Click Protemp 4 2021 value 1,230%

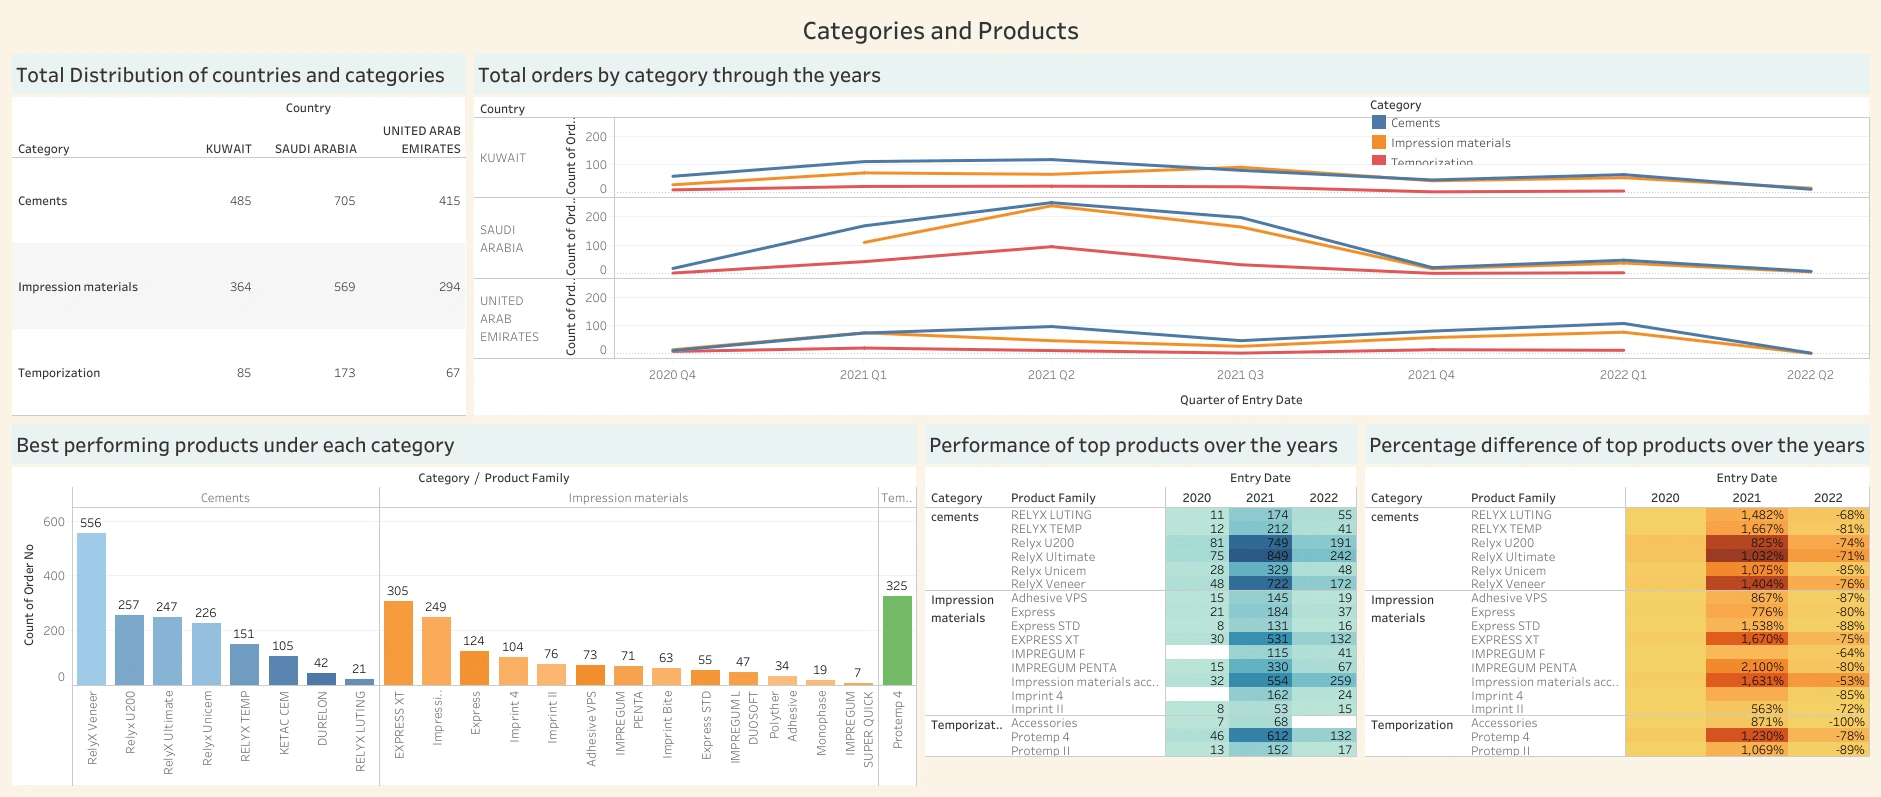point(1746,736)
